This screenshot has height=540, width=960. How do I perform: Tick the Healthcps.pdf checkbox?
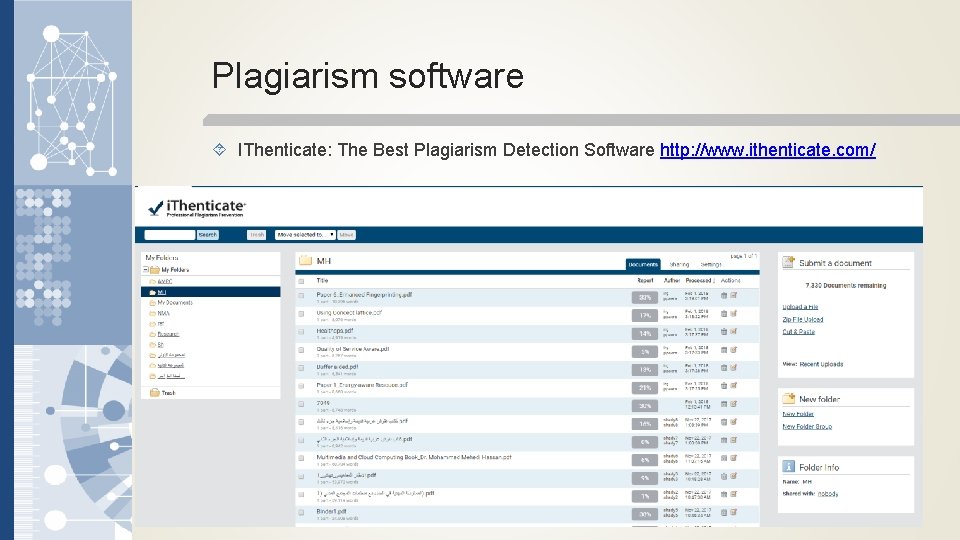301,332
